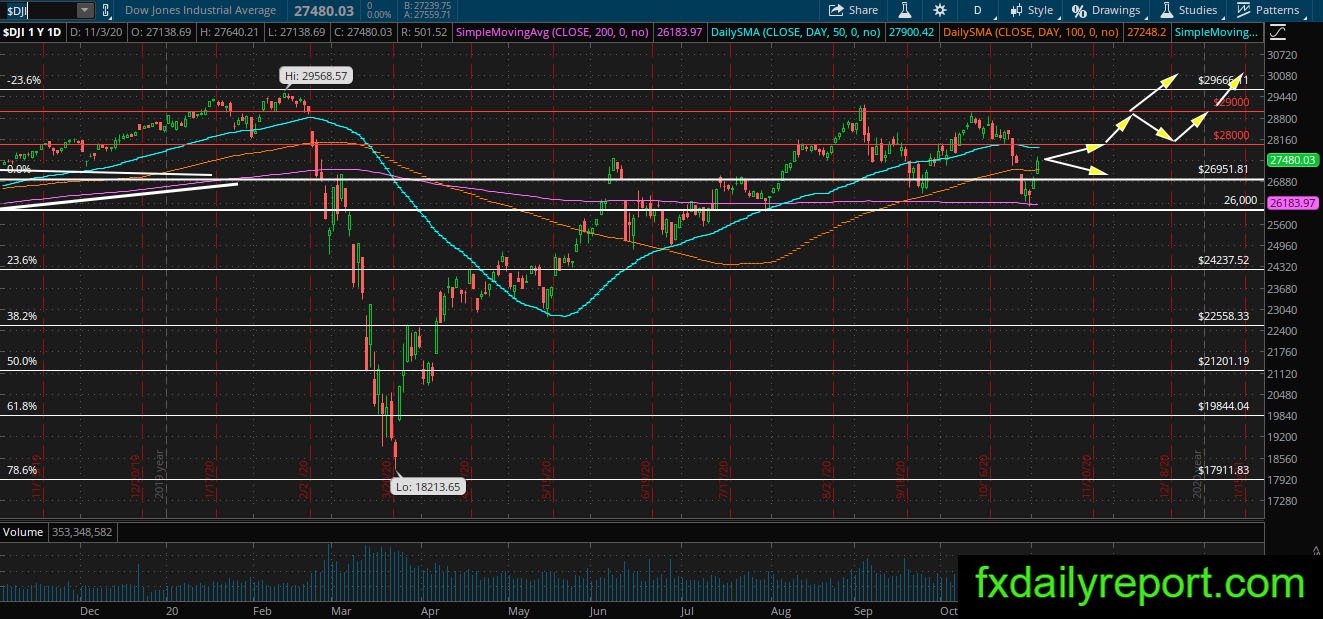
Task: Click the -23.6% Fibonacci label at top left
Action: [x=23, y=80]
